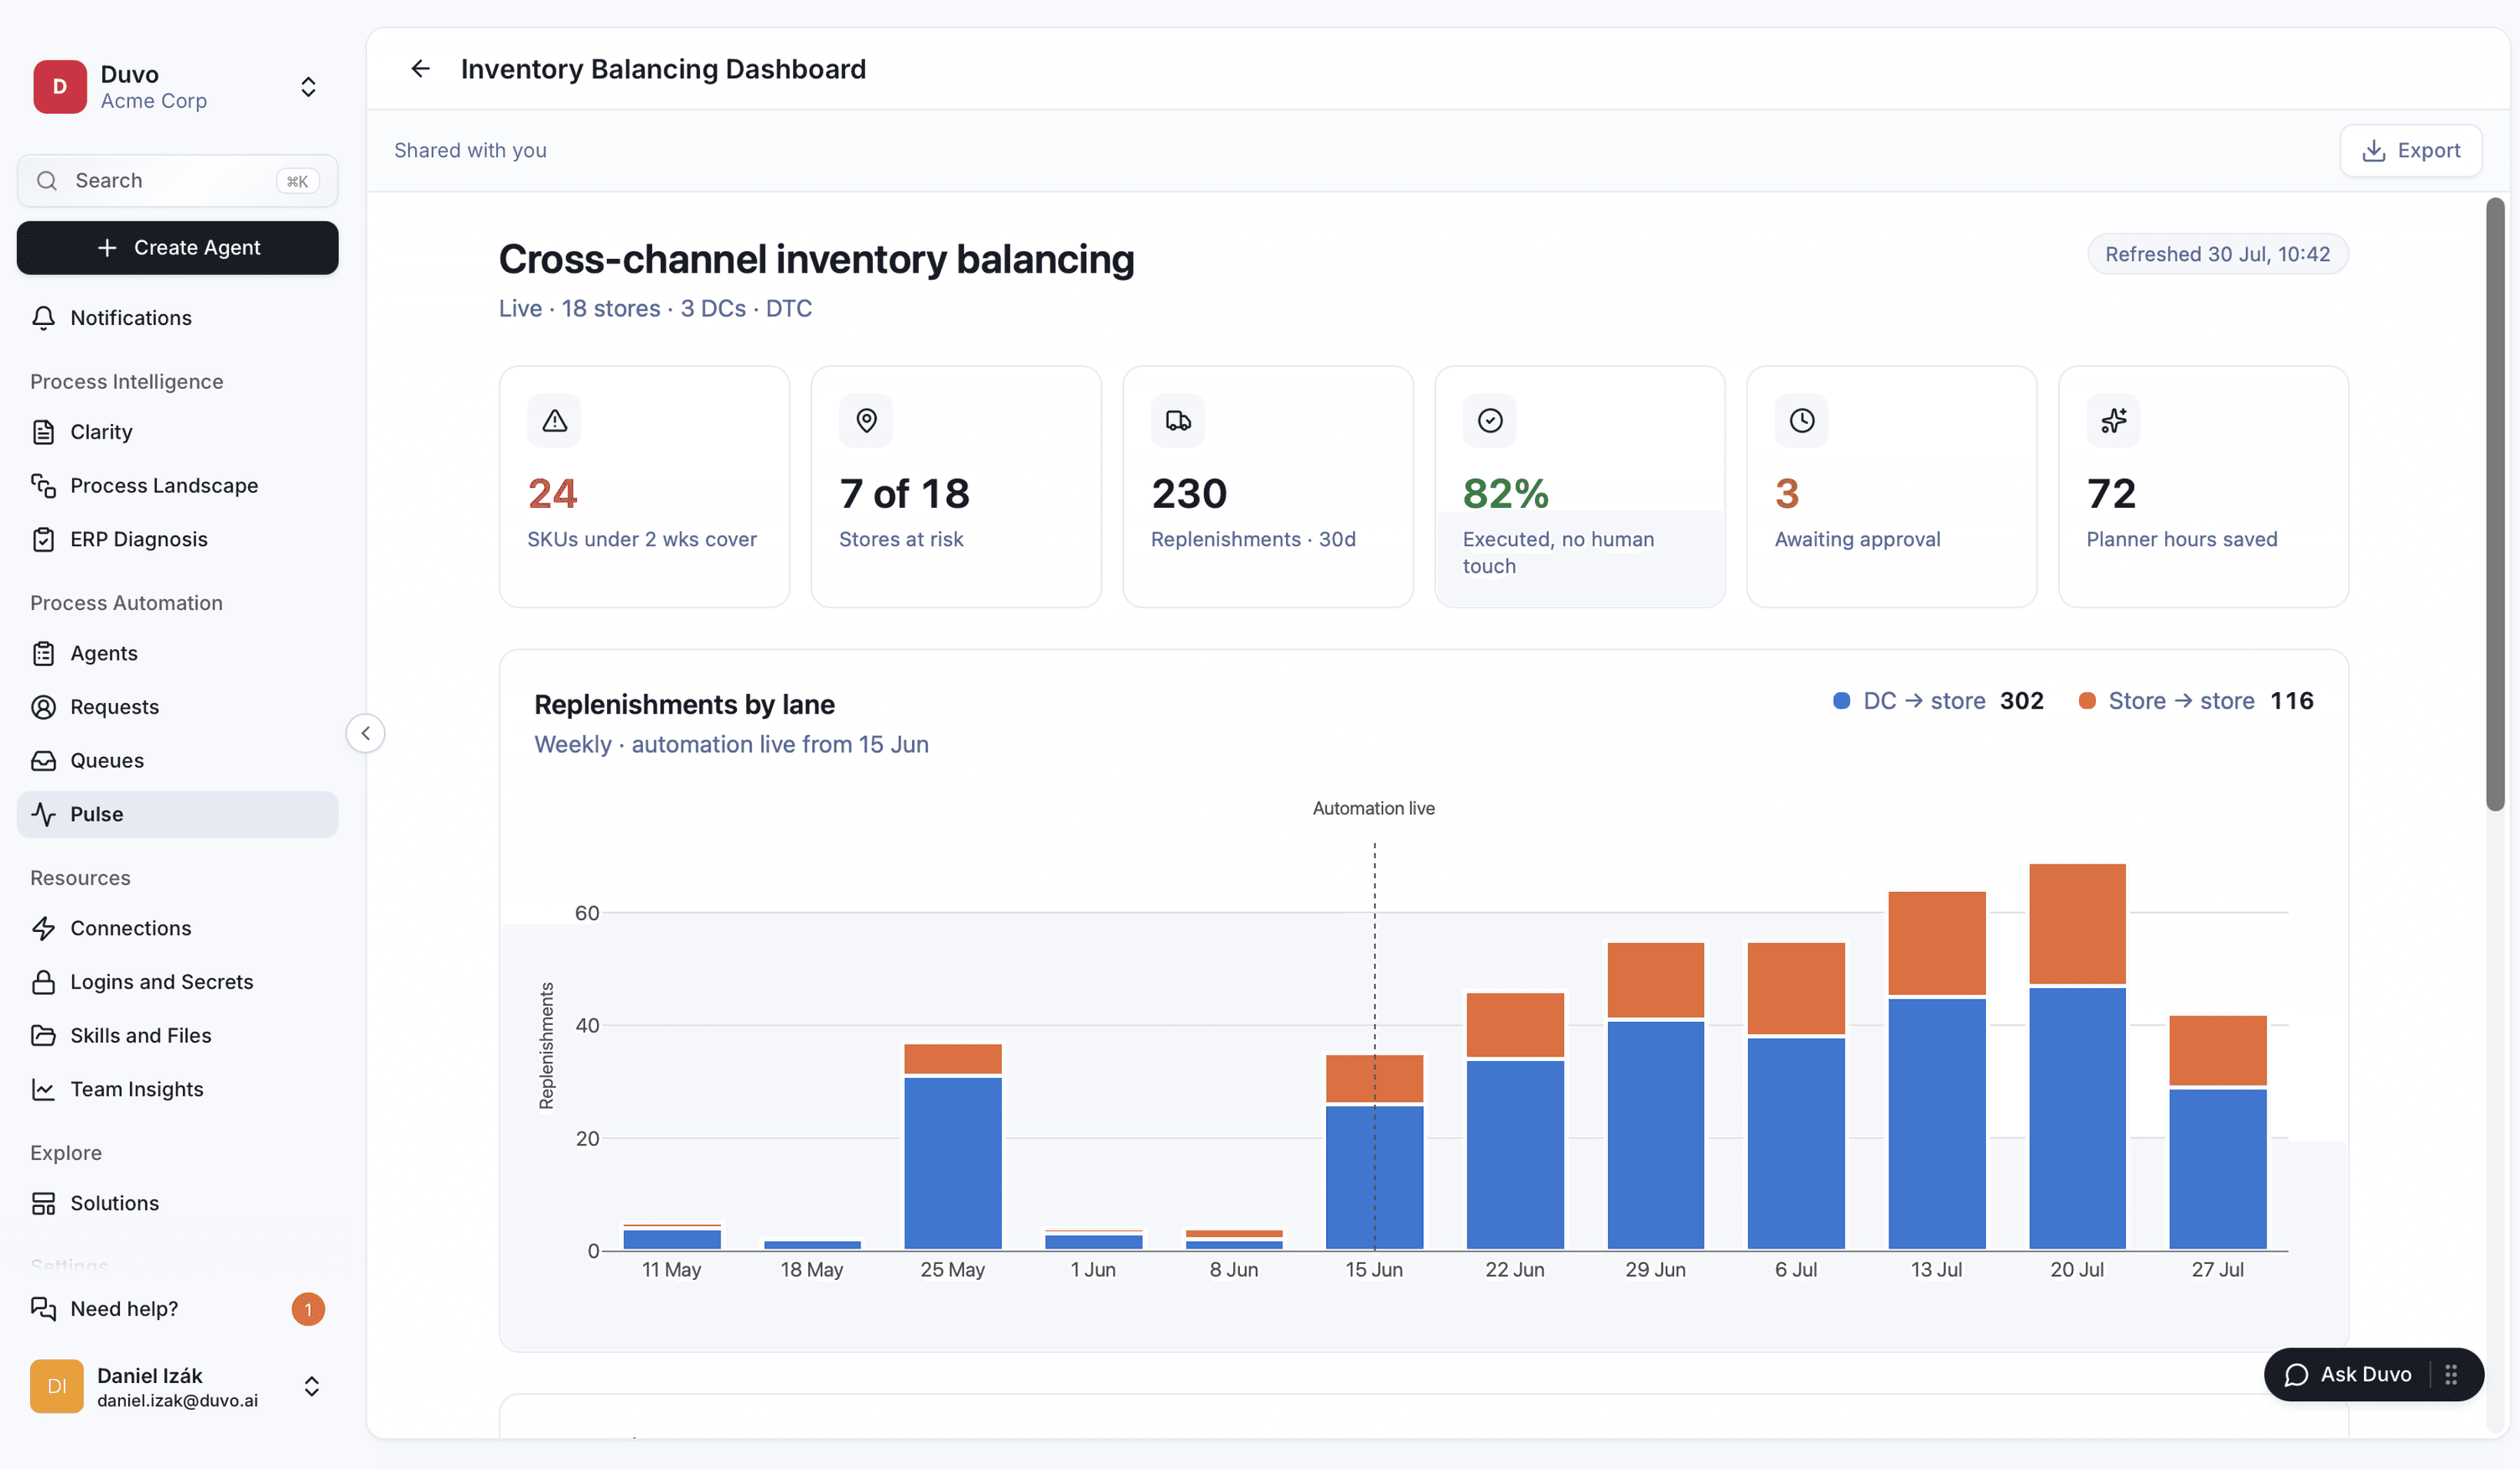Open the Queues inbox icon
The width and height of the screenshot is (2520, 1469).
point(43,761)
